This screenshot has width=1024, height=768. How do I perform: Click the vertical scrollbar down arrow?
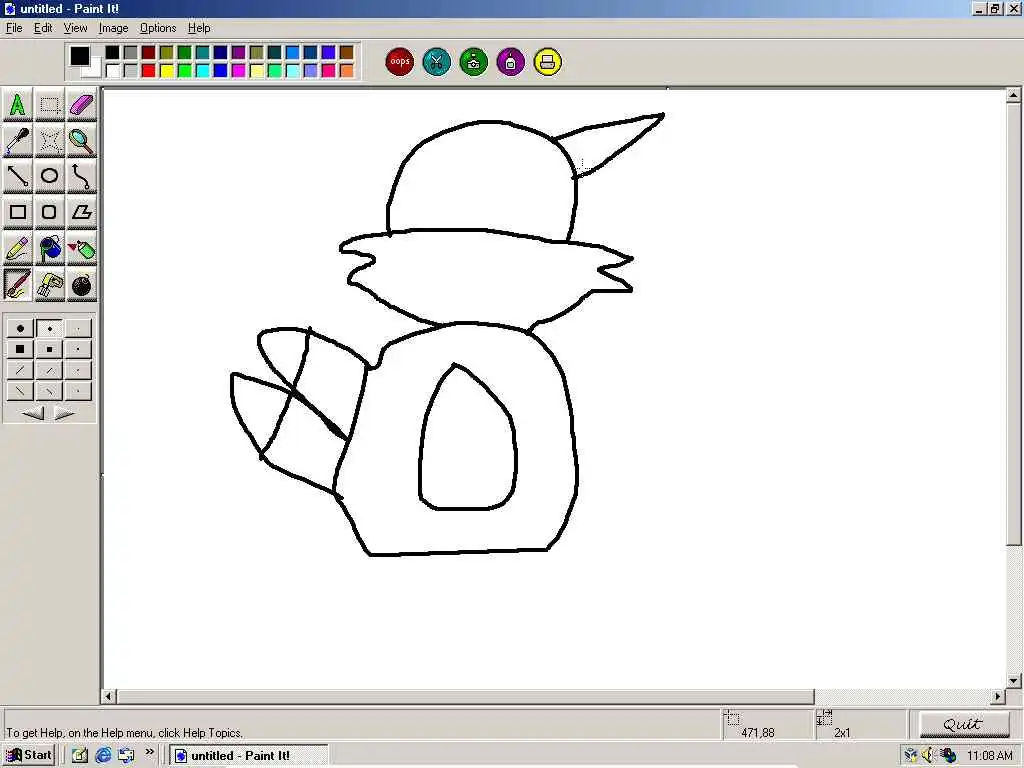coord(1014,680)
